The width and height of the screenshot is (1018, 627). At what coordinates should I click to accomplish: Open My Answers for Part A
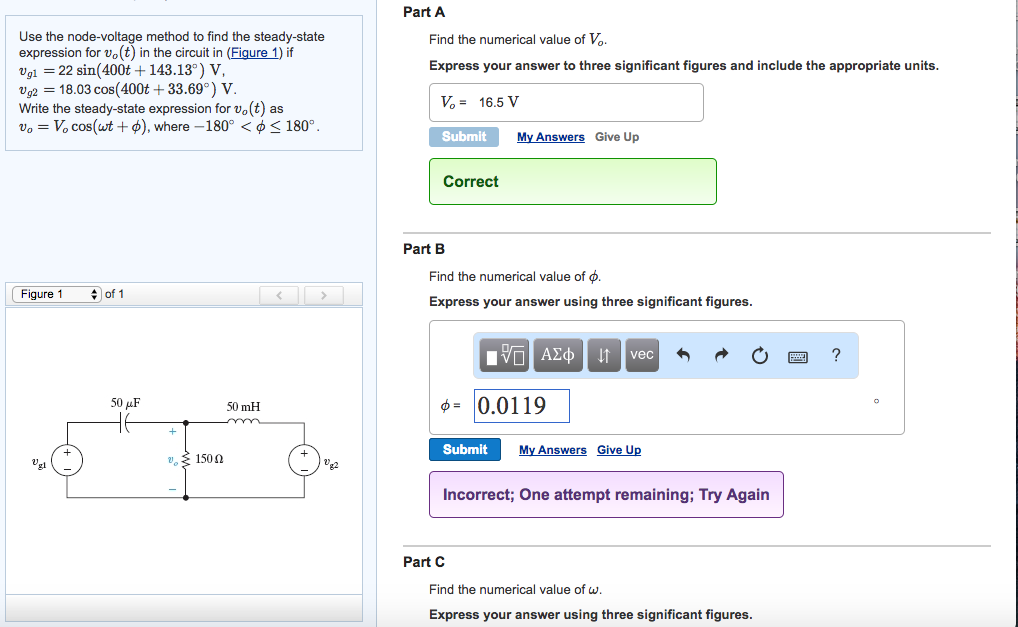click(552, 137)
